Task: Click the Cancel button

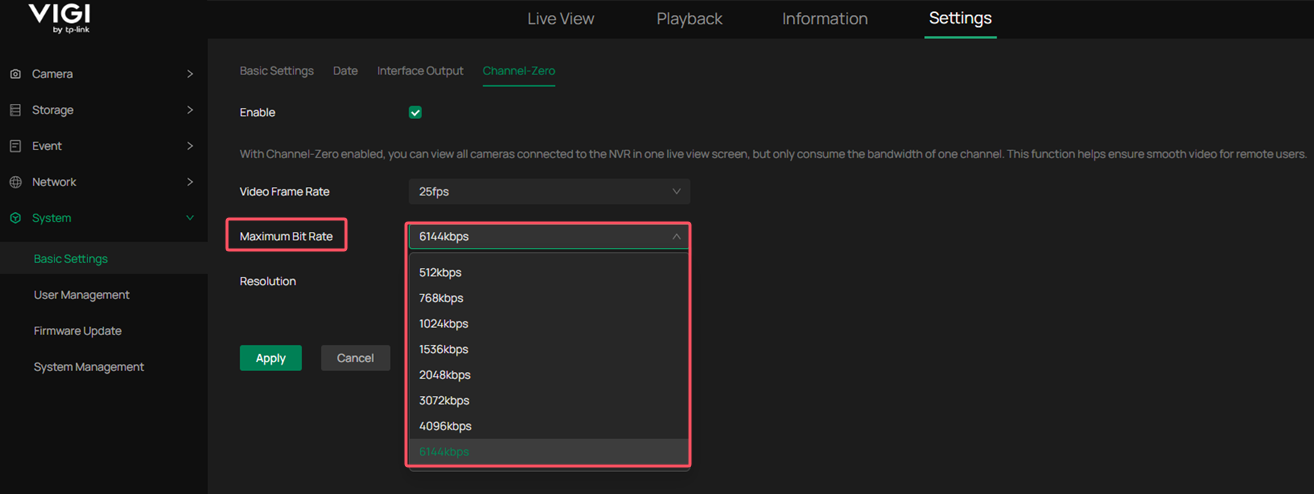Action: [x=355, y=358]
